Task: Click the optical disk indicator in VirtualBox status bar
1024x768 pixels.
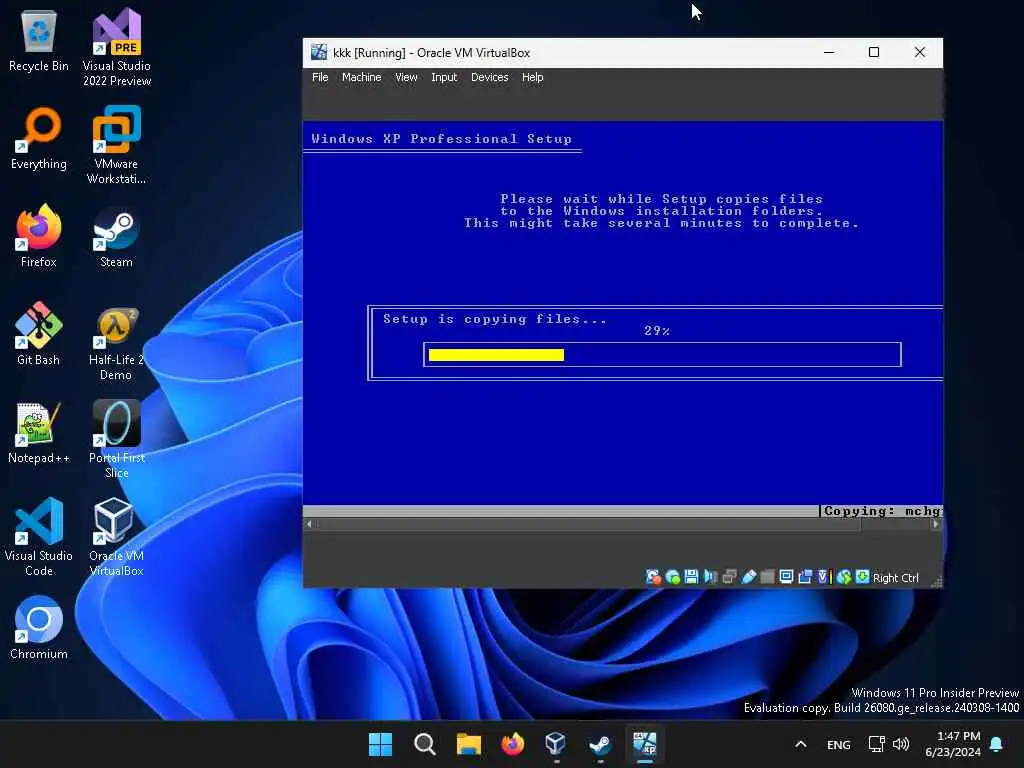Action: (x=673, y=577)
